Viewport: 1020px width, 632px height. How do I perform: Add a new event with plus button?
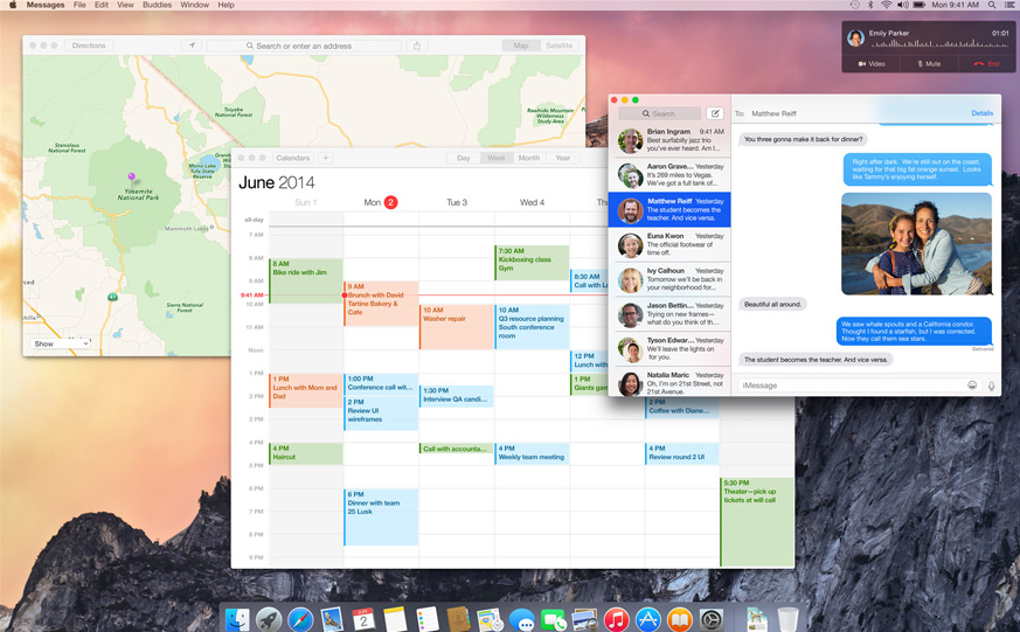pos(326,157)
